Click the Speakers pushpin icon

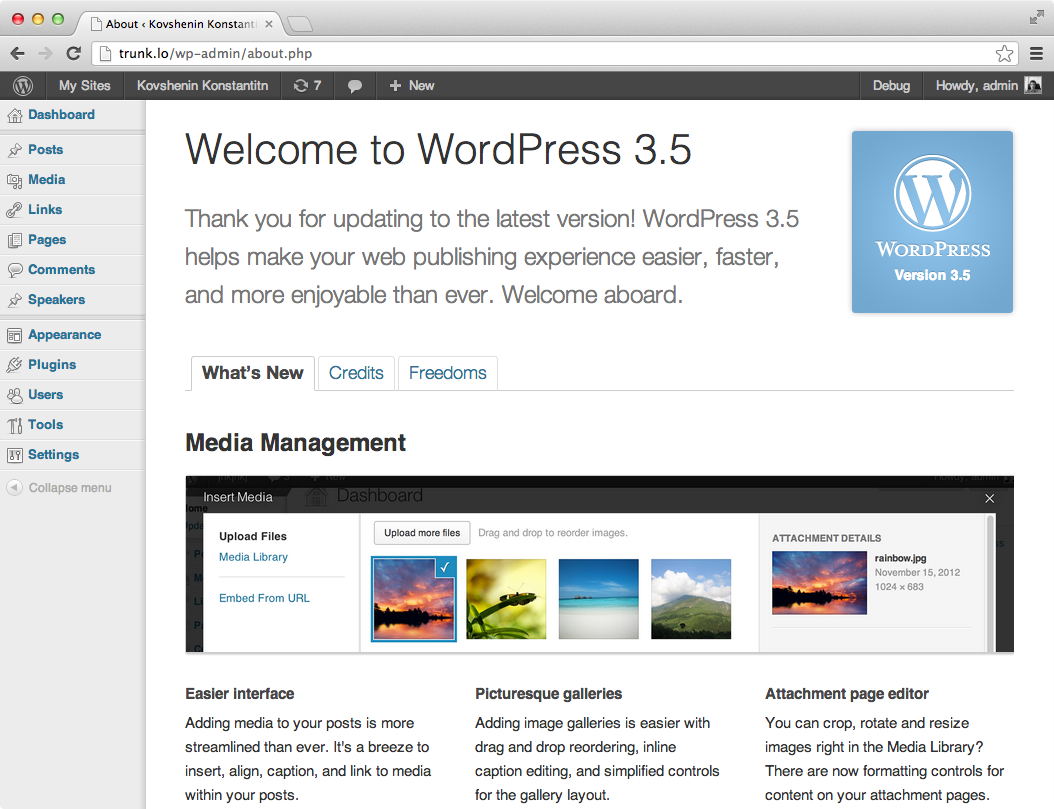[15, 300]
